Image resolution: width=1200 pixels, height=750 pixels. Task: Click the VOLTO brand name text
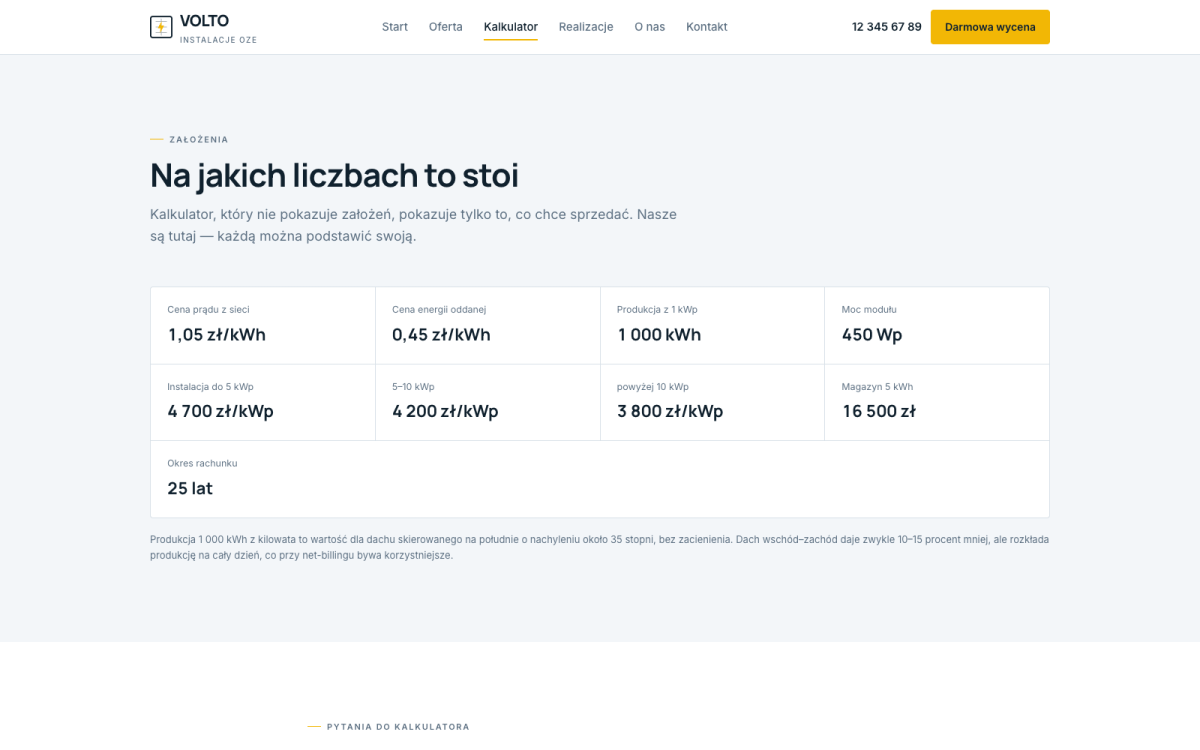tap(204, 21)
